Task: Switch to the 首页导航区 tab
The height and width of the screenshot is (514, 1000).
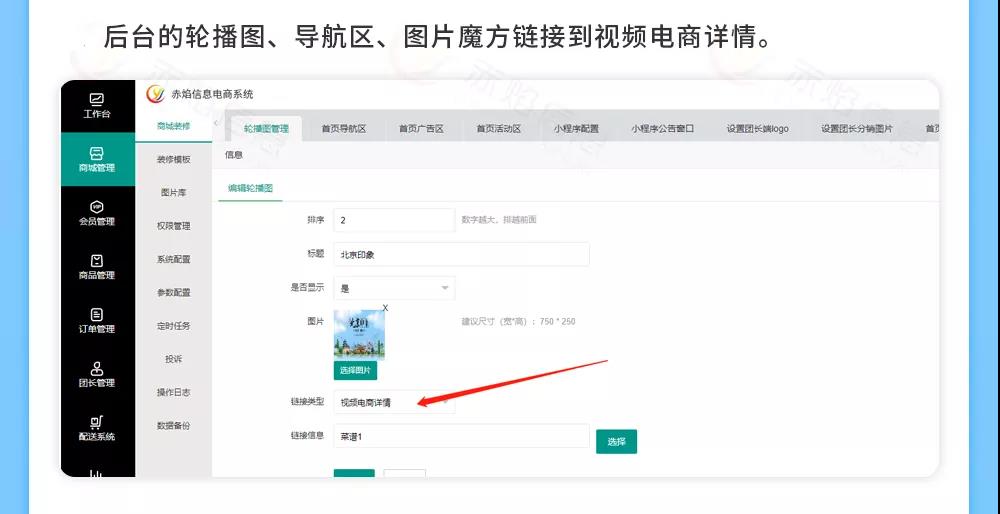Action: click(343, 129)
